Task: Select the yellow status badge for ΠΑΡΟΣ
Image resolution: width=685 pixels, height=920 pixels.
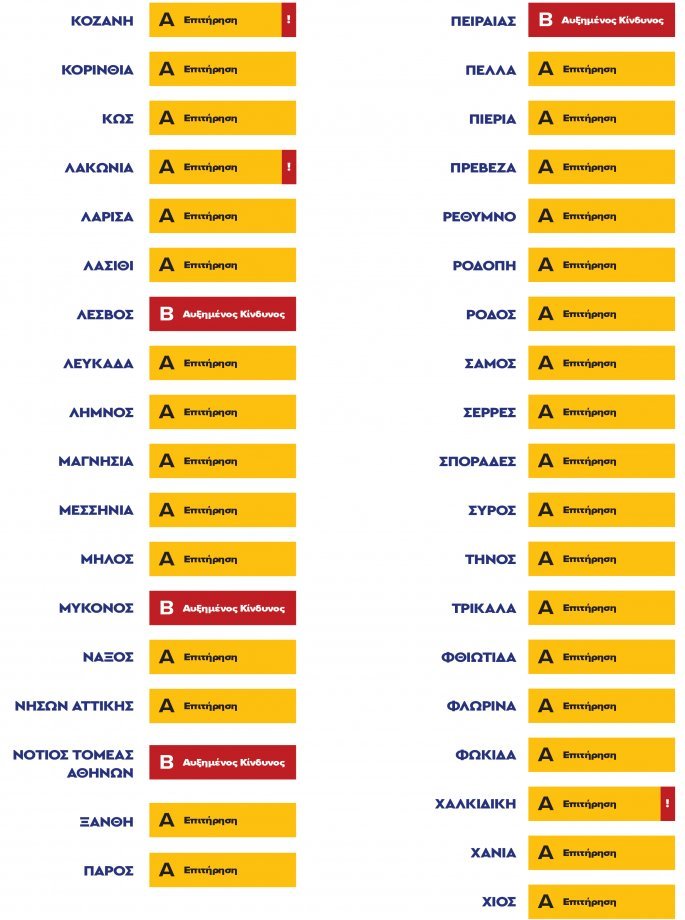Action: coord(222,870)
